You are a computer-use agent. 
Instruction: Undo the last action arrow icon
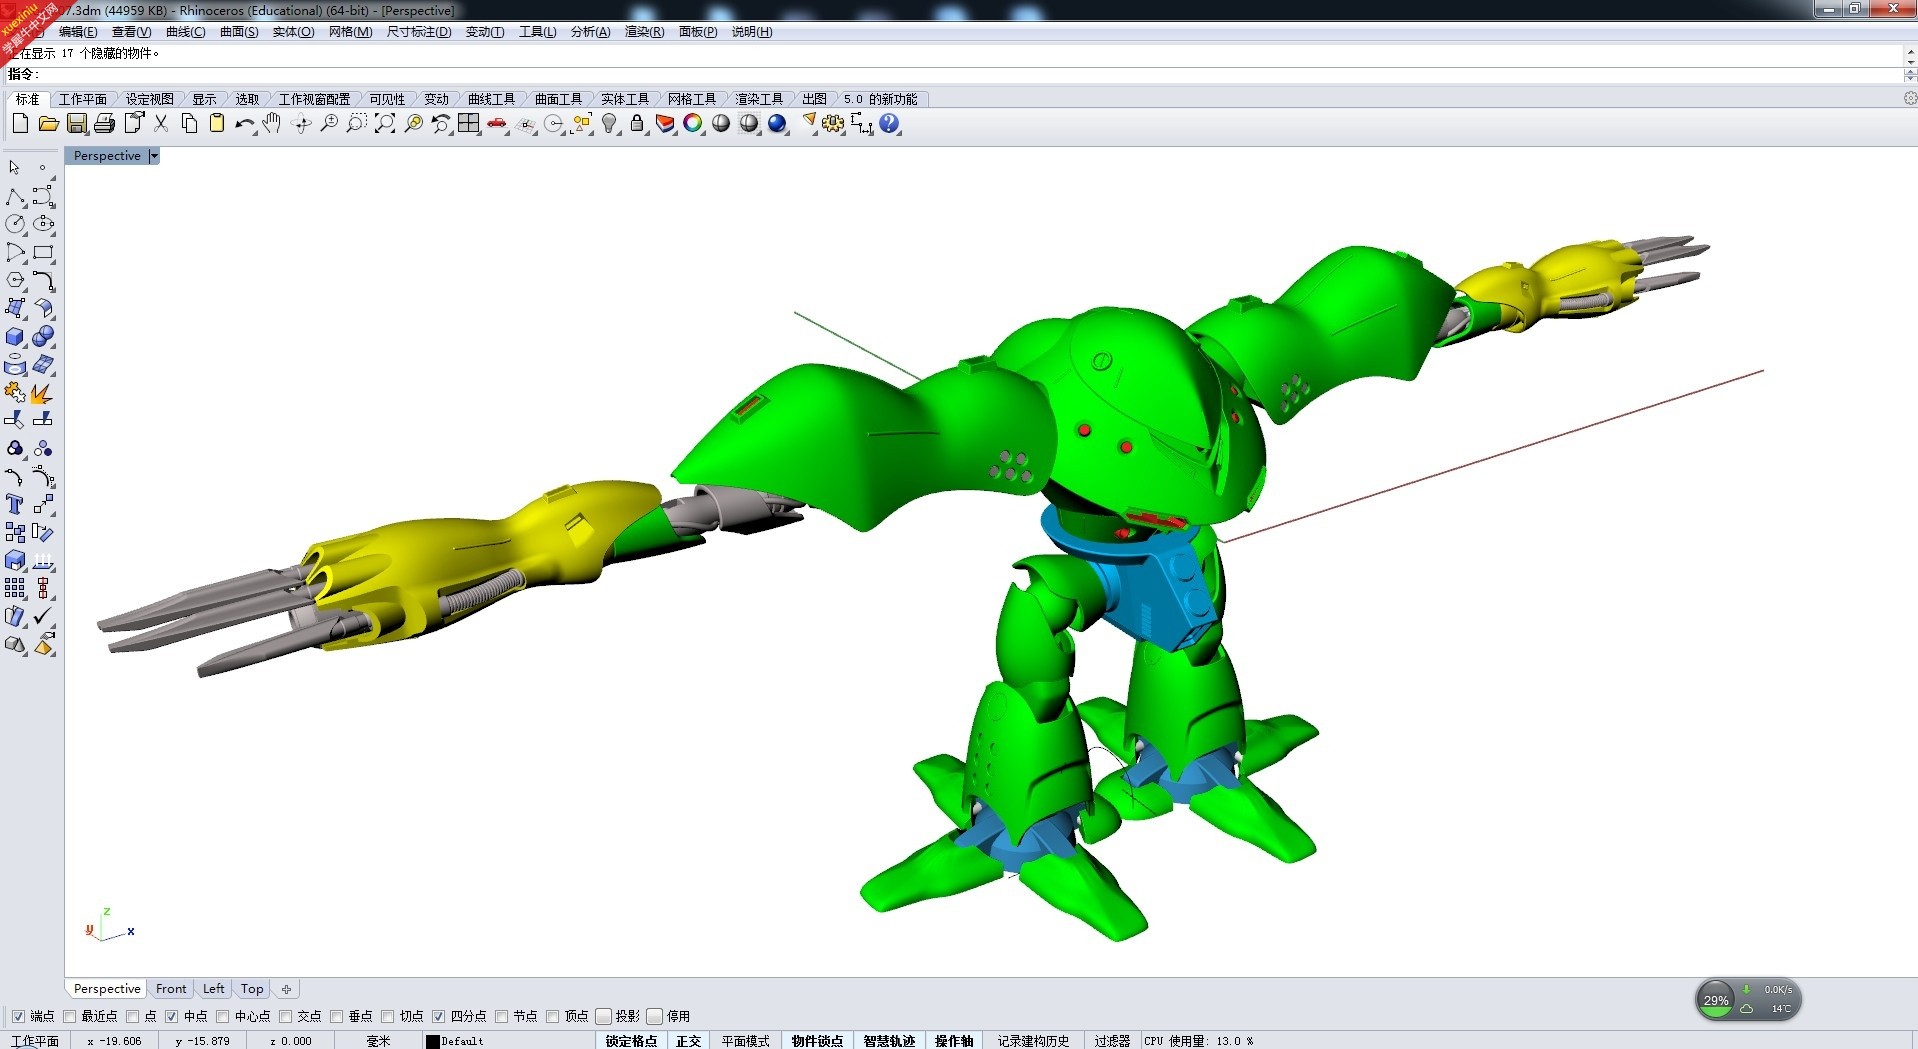point(244,124)
